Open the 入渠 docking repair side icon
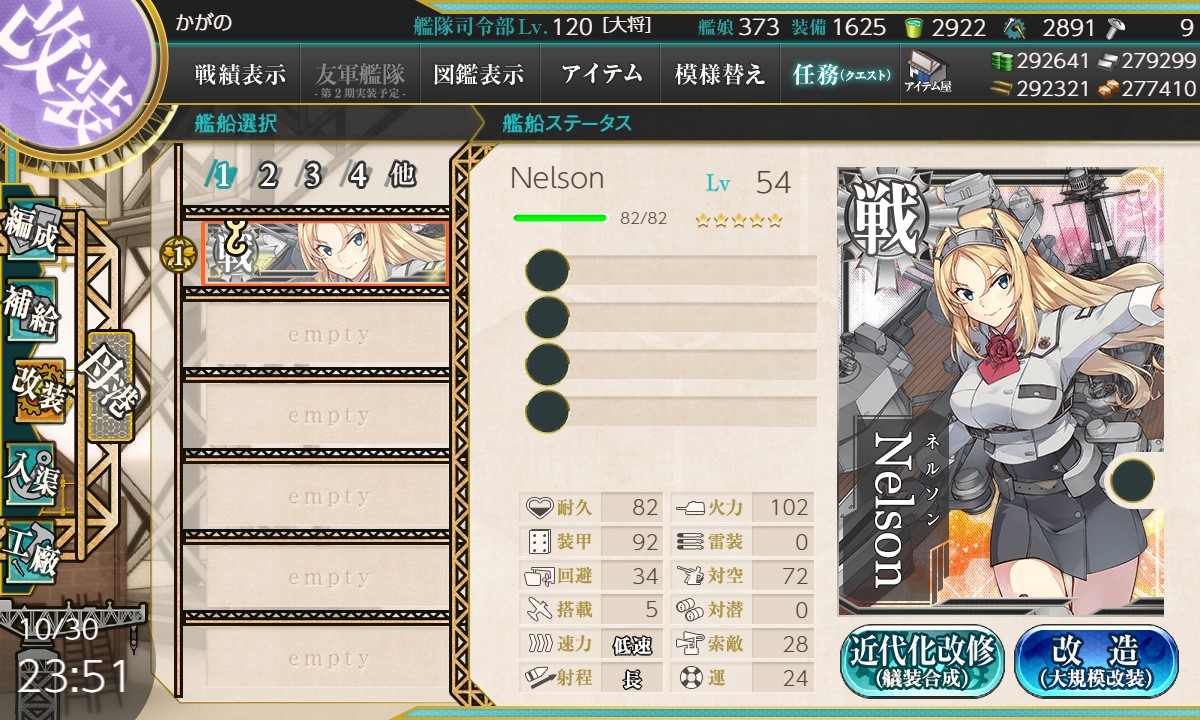Image resolution: width=1200 pixels, height=720 pixels. pyautogui.click(x=31, y=473)
